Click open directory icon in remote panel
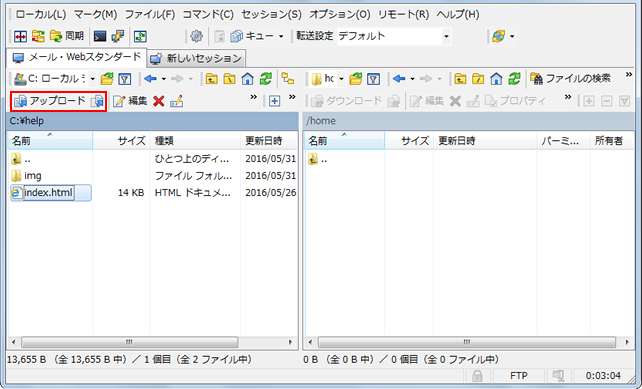The width and height of the screenshot is (642, 389). click(x=355, y=79)
